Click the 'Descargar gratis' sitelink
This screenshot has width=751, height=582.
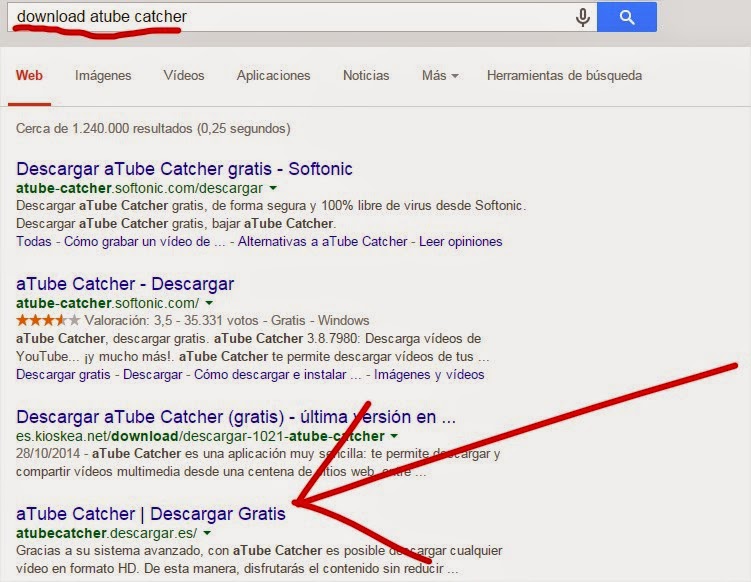coord(63,375)
